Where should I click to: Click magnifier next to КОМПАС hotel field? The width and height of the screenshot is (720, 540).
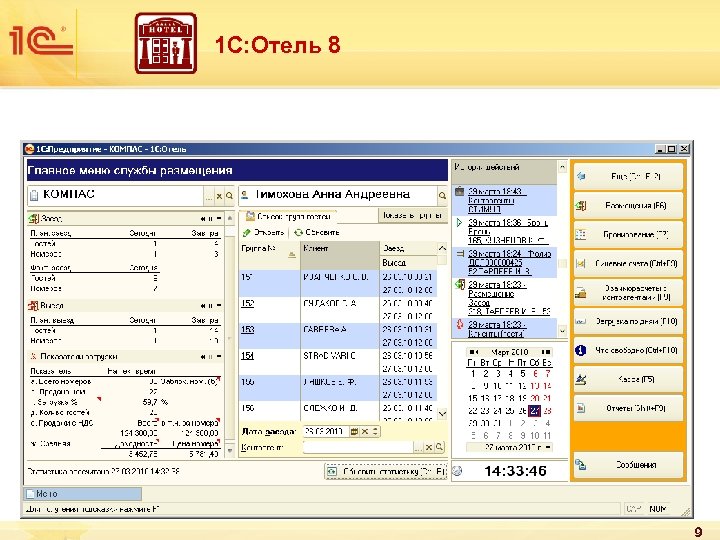229,197
